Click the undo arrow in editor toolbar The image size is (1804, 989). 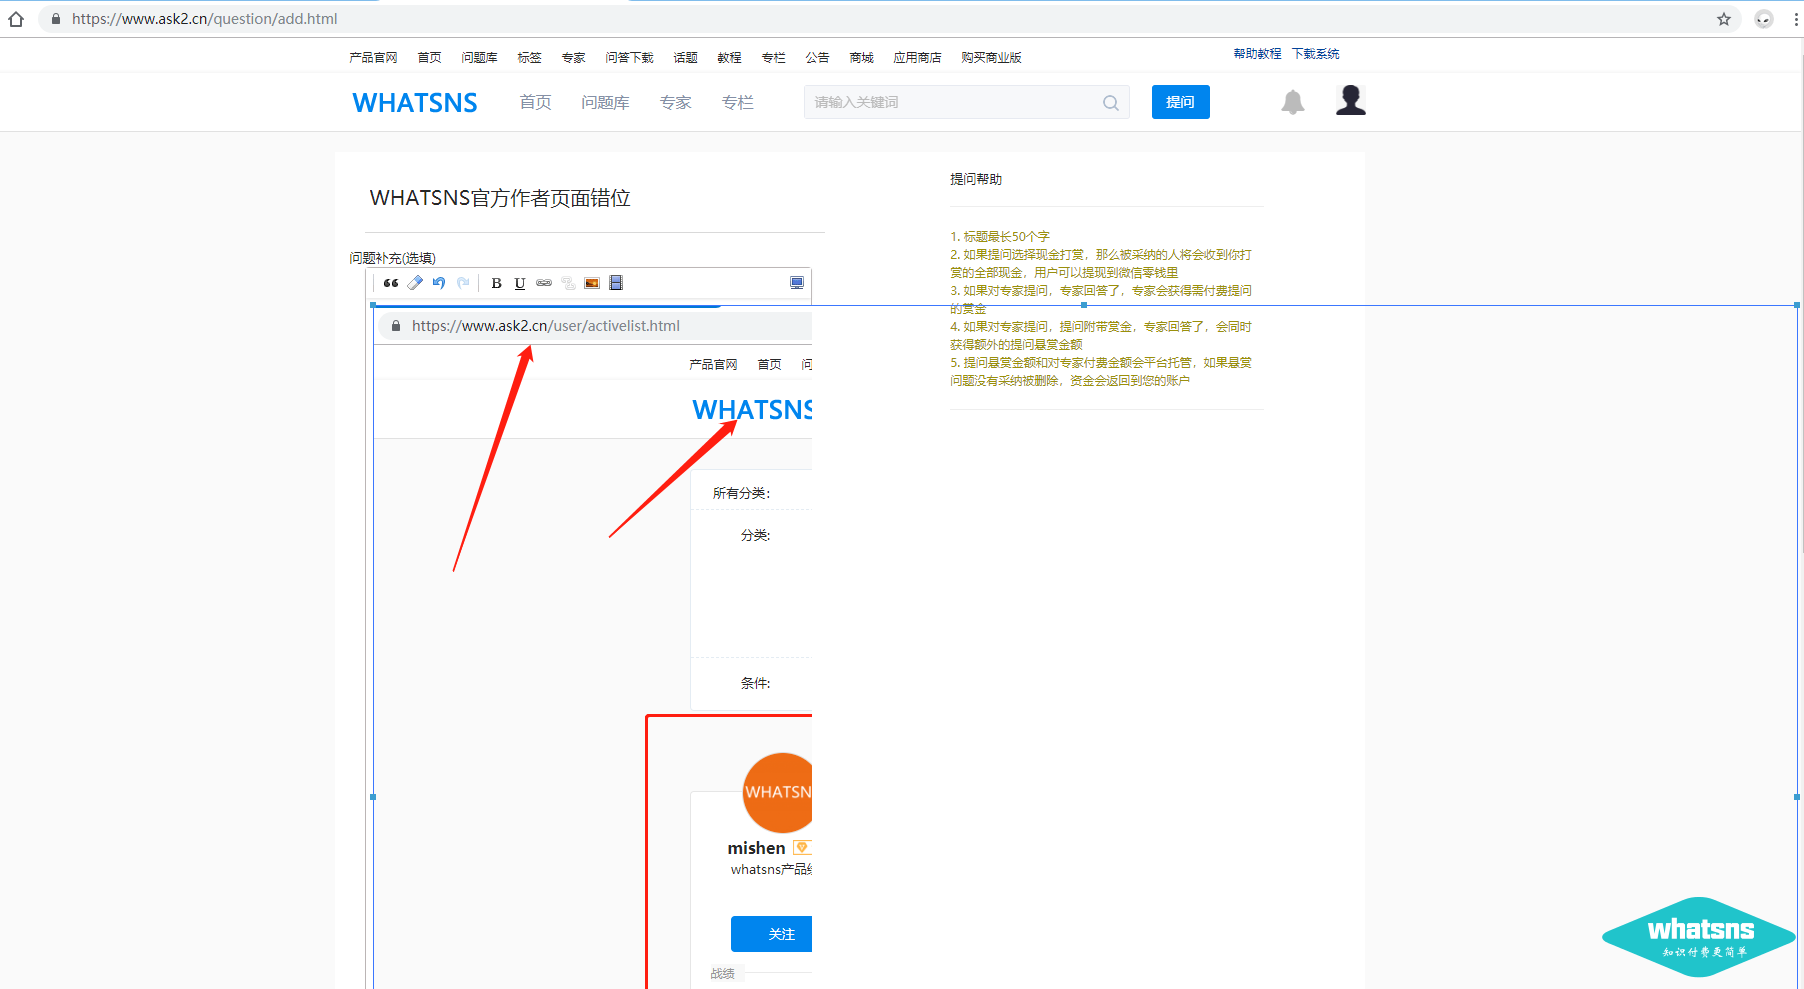[x=439, y=283]
